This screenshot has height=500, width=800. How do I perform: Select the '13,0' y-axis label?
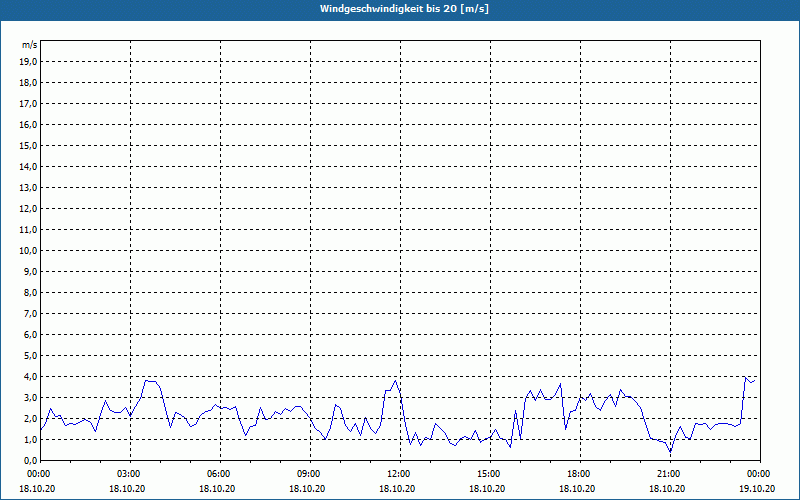point(29,188)
